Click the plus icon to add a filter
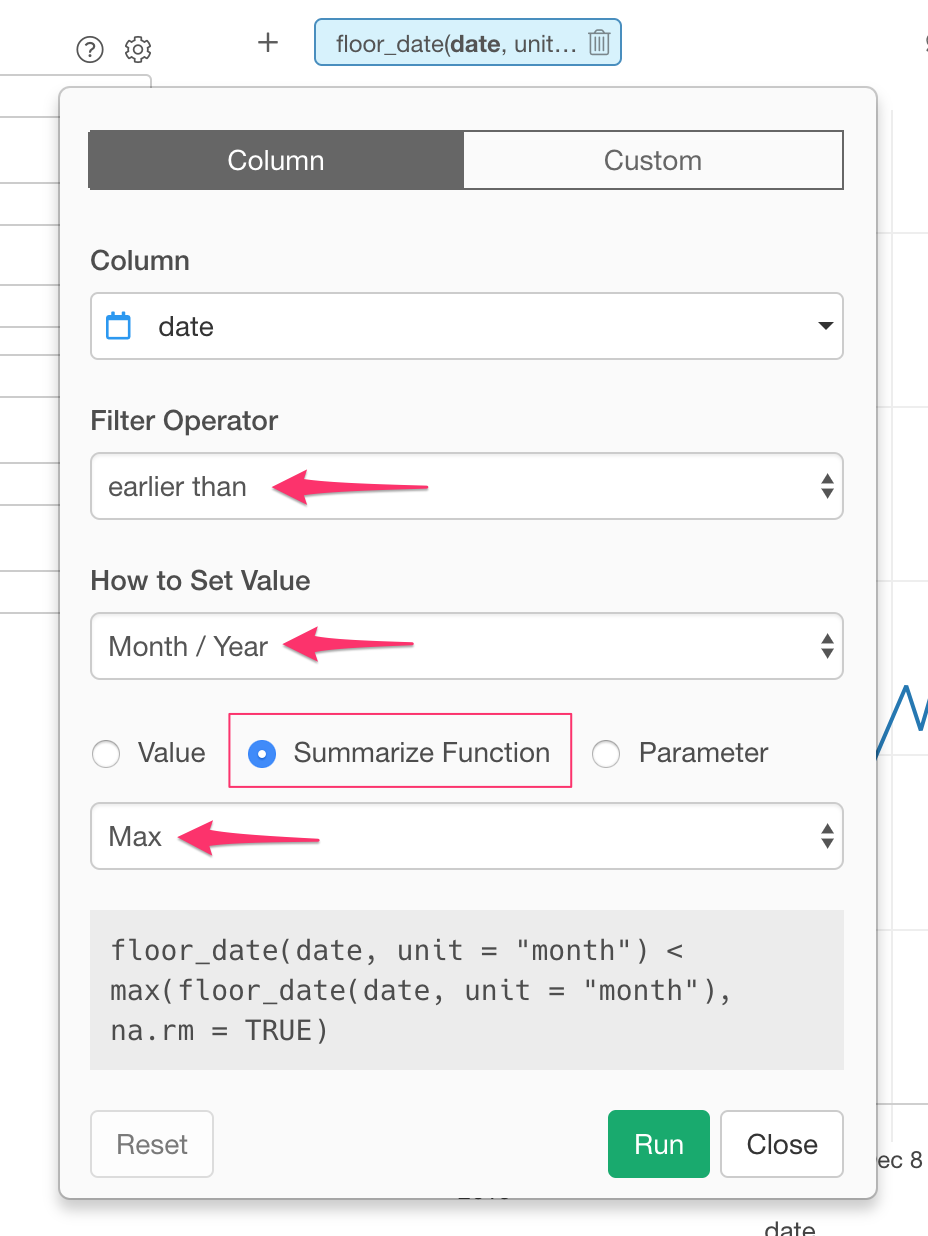This screenshot has height=1236, width=928. 267,43
